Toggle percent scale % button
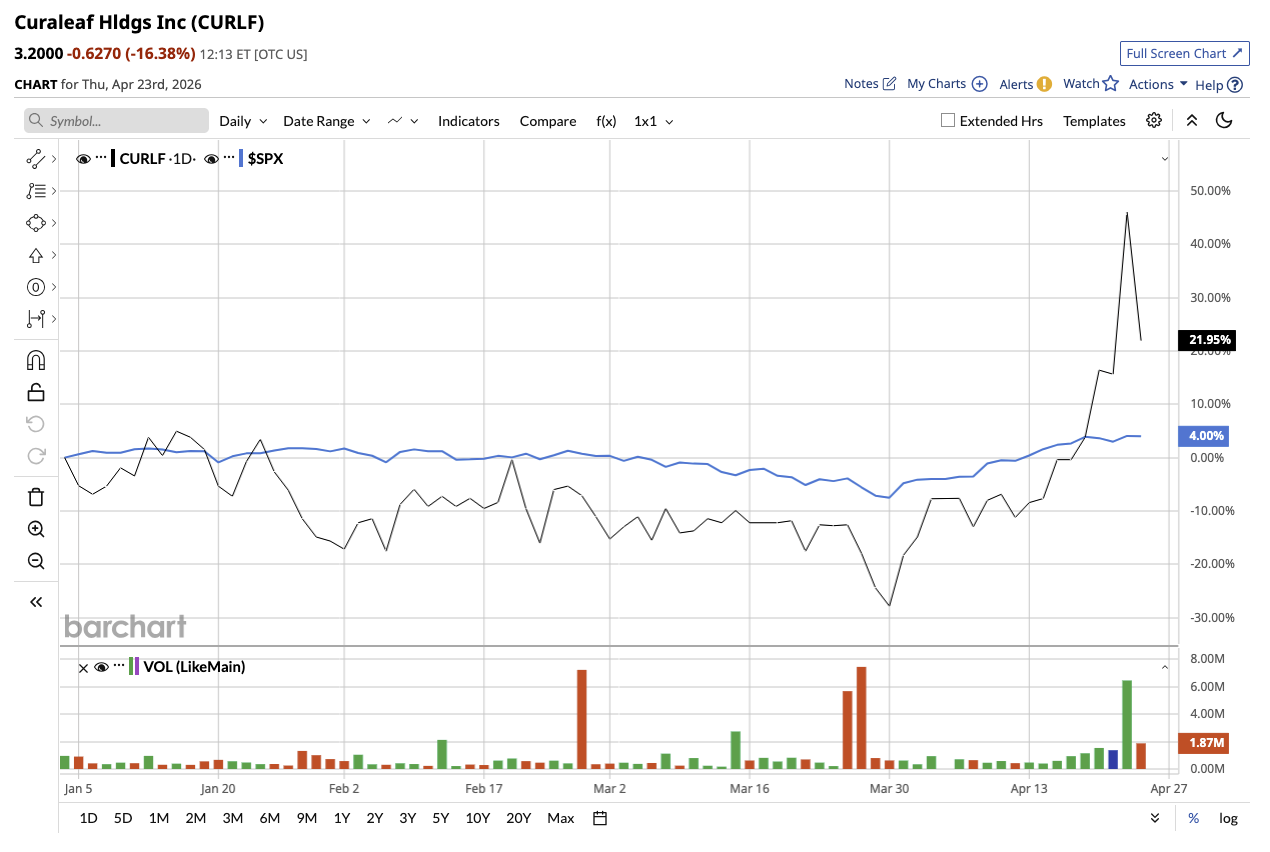Image resolution: width=1270 pixels, height=852 pixels. (1193, 818)
